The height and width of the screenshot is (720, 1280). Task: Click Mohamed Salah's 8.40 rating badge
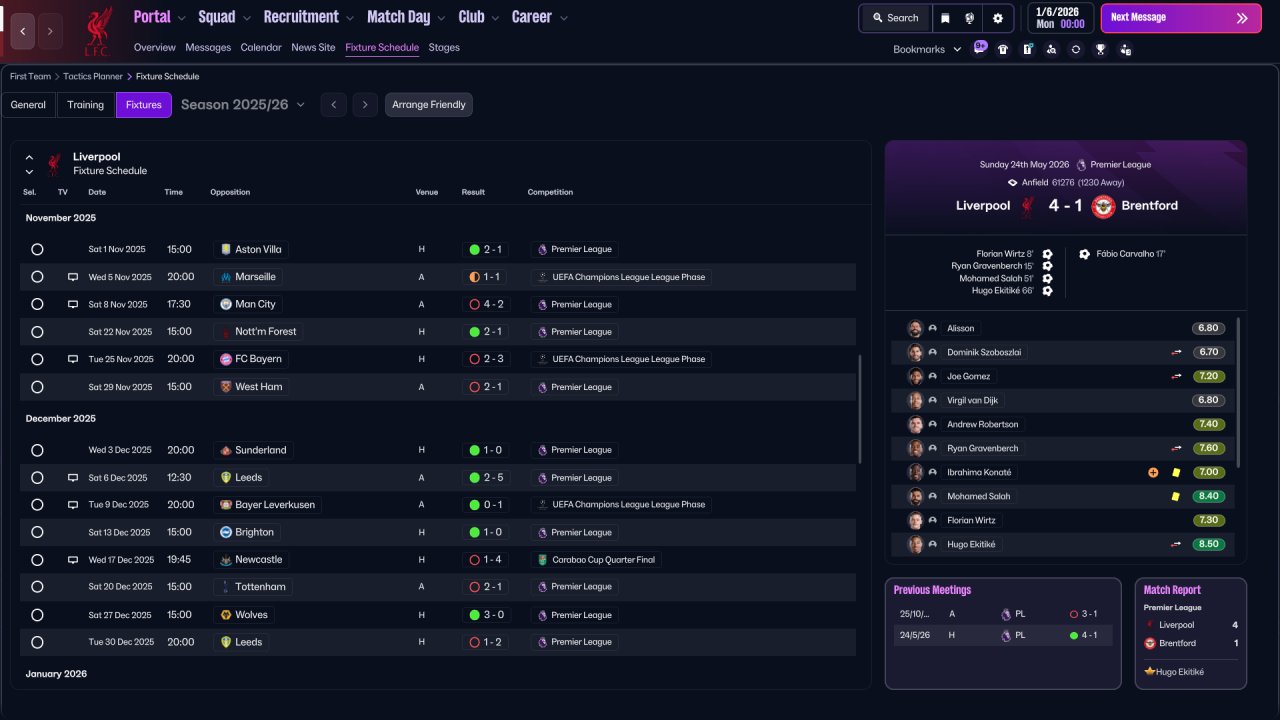tap(1209, 496)
